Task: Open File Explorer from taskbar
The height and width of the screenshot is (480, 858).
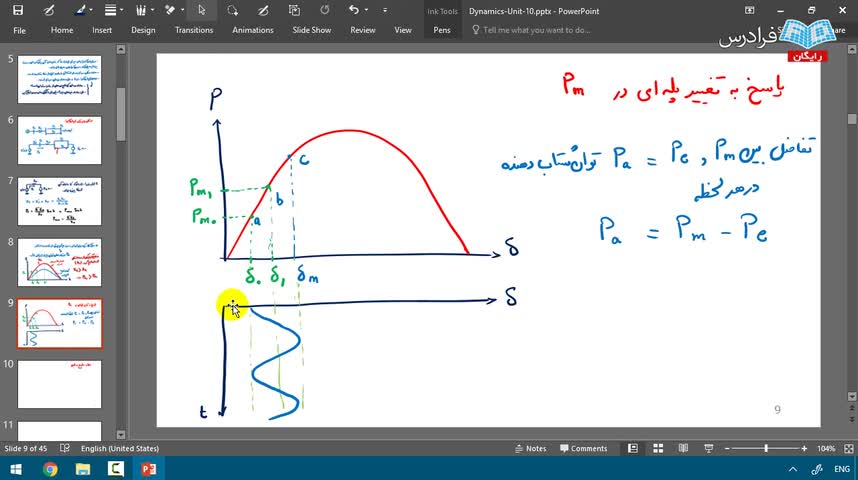Action: tap(83, 469)
